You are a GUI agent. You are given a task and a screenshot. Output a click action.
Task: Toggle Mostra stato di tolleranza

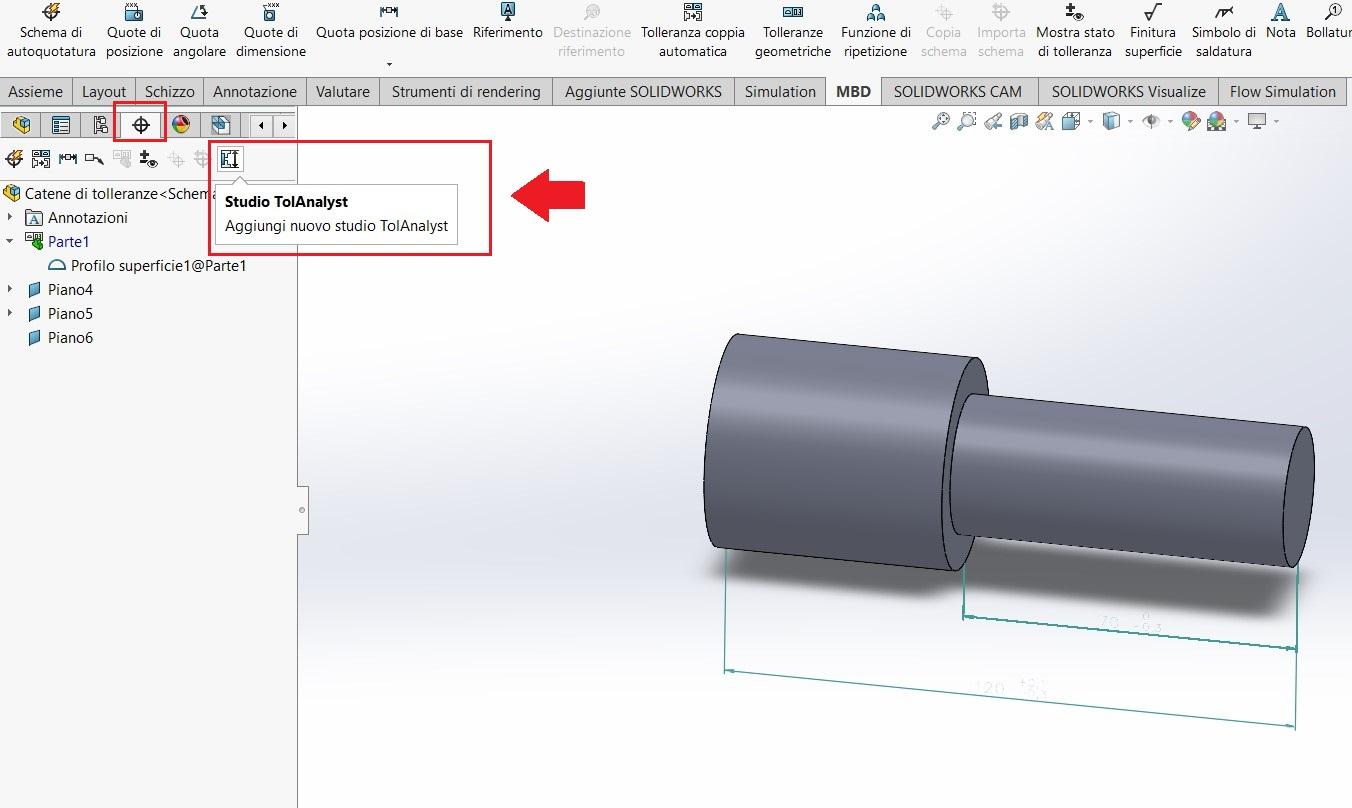[1075, 30]
